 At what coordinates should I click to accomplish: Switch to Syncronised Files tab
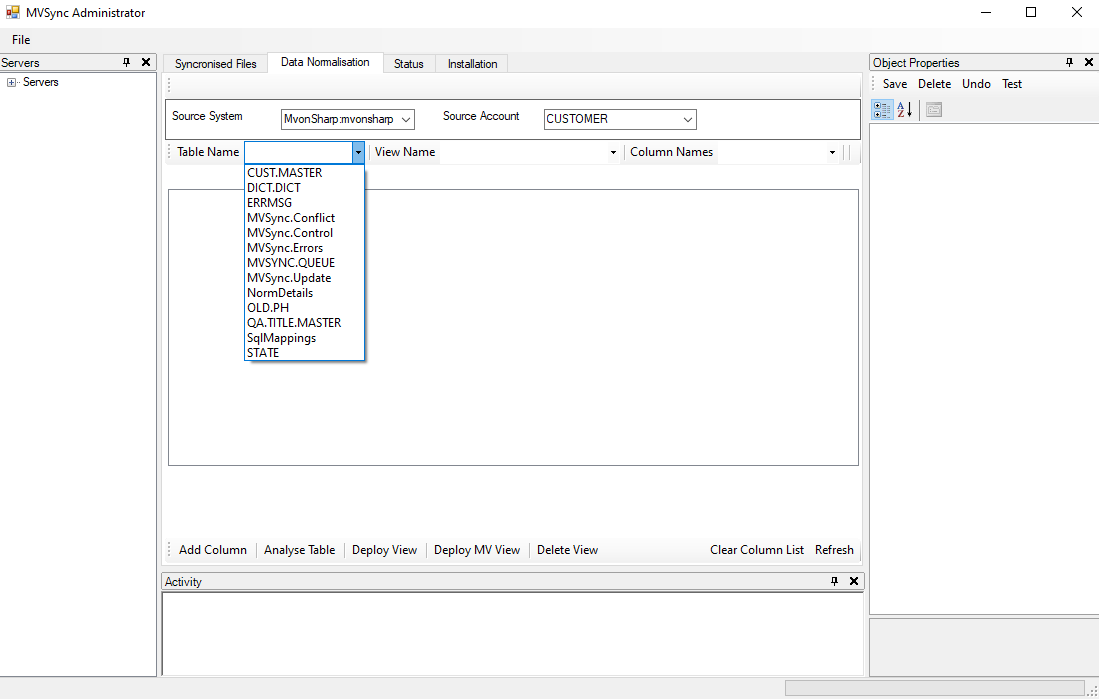tap(216, 64)
